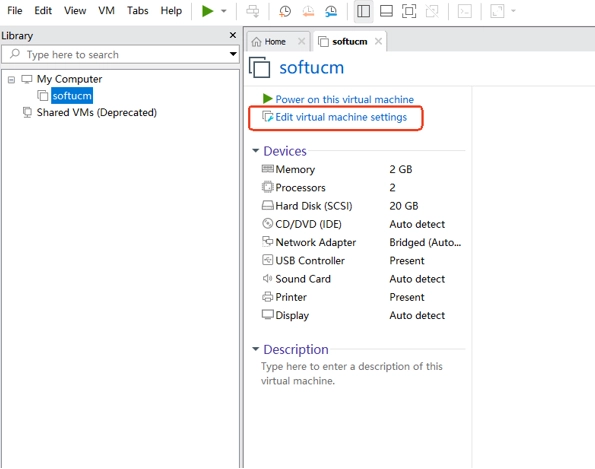This screenshot has width=595, height=469.
Task: Click Power on this virtual machine
Action: tap(344, 99)
